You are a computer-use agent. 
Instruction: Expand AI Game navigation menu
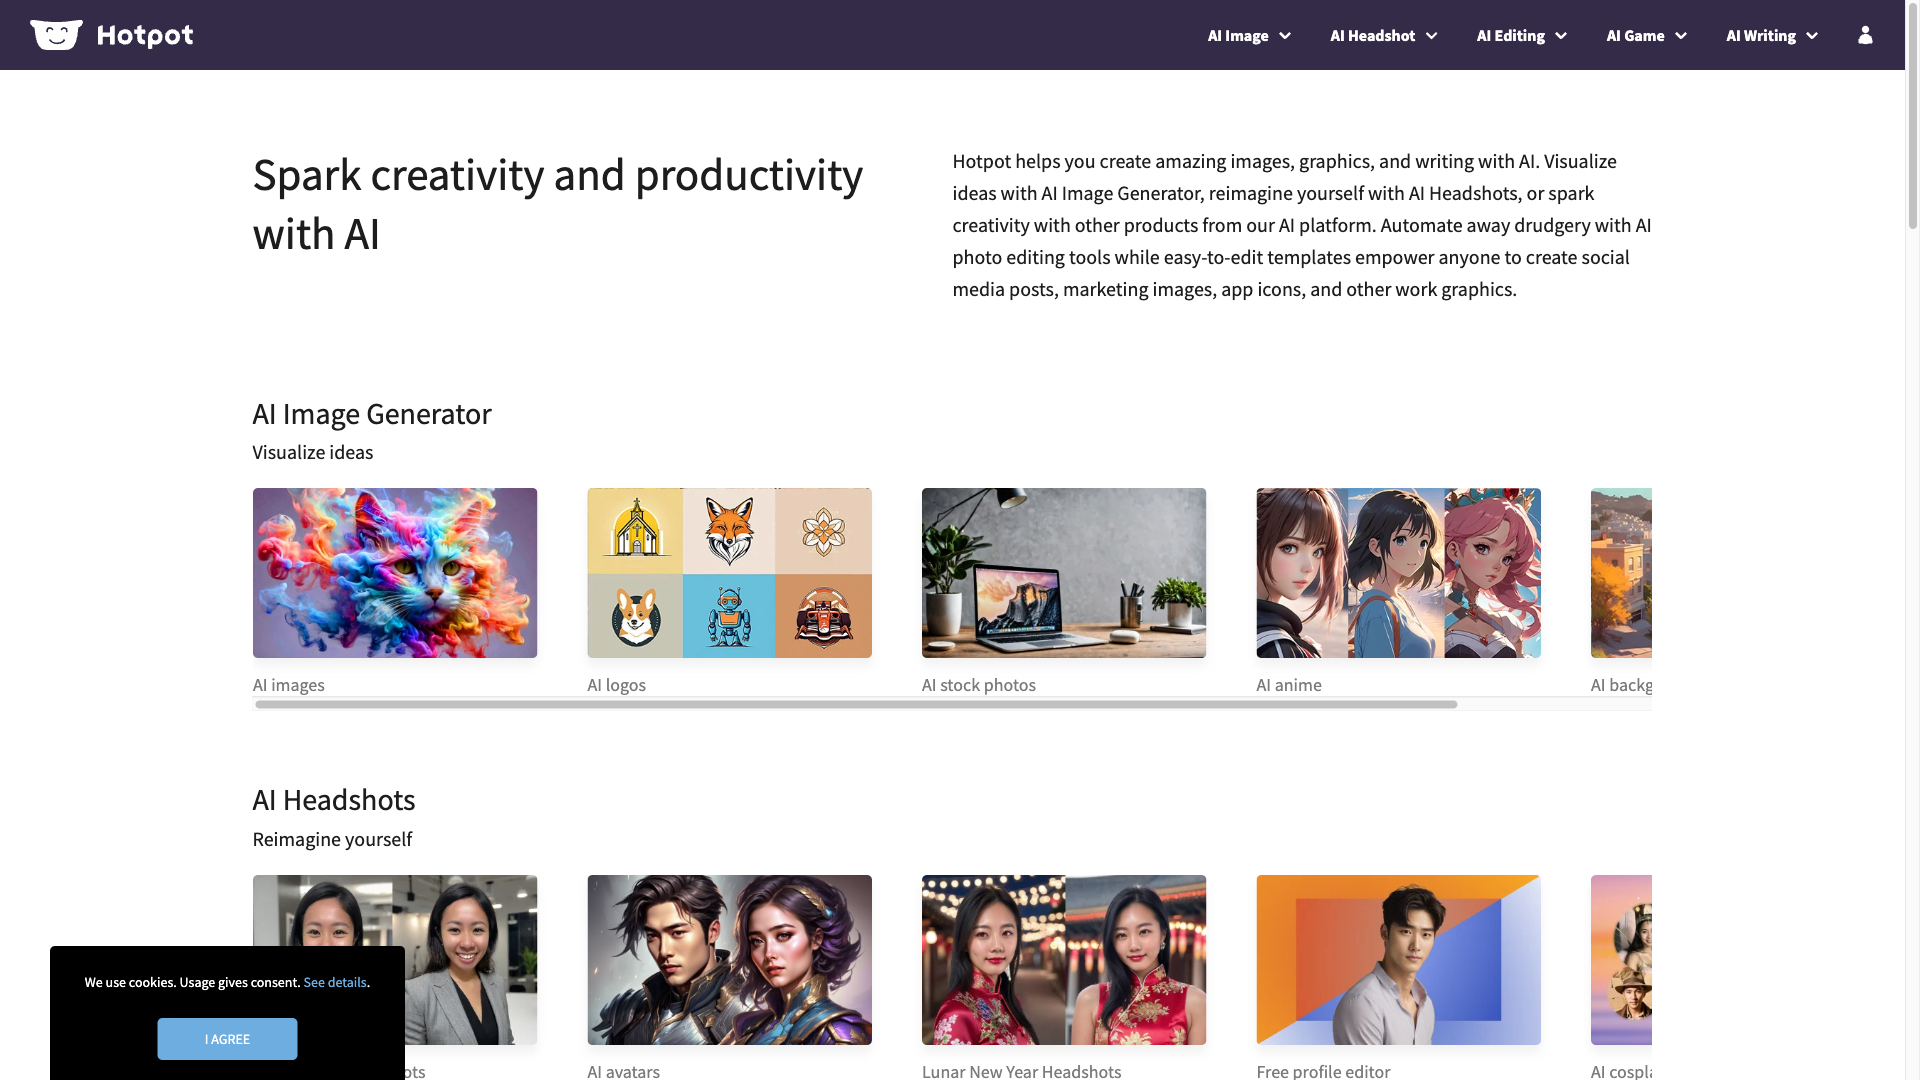(1646, 34)
